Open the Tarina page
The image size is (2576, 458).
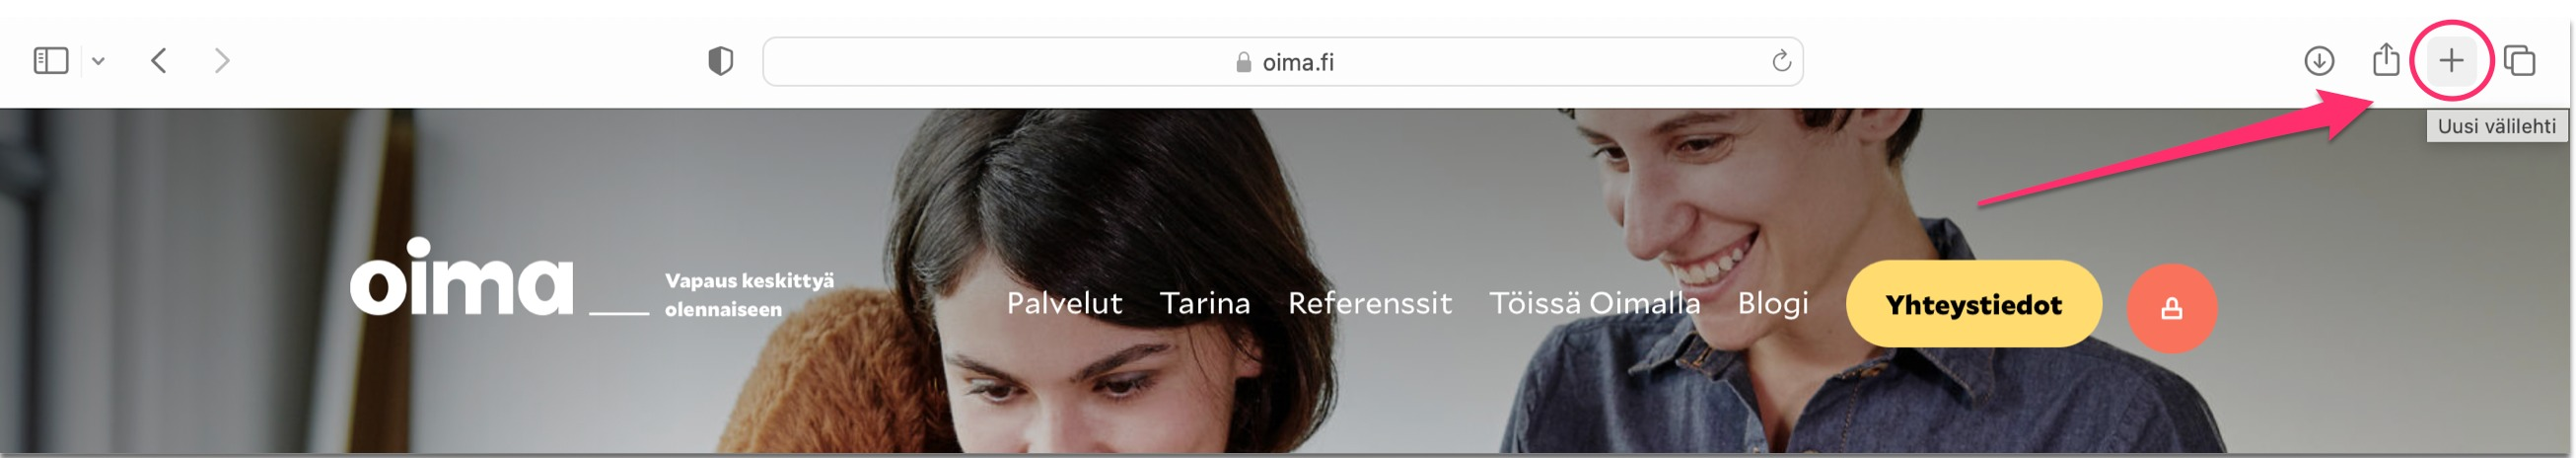(1204, 303)
